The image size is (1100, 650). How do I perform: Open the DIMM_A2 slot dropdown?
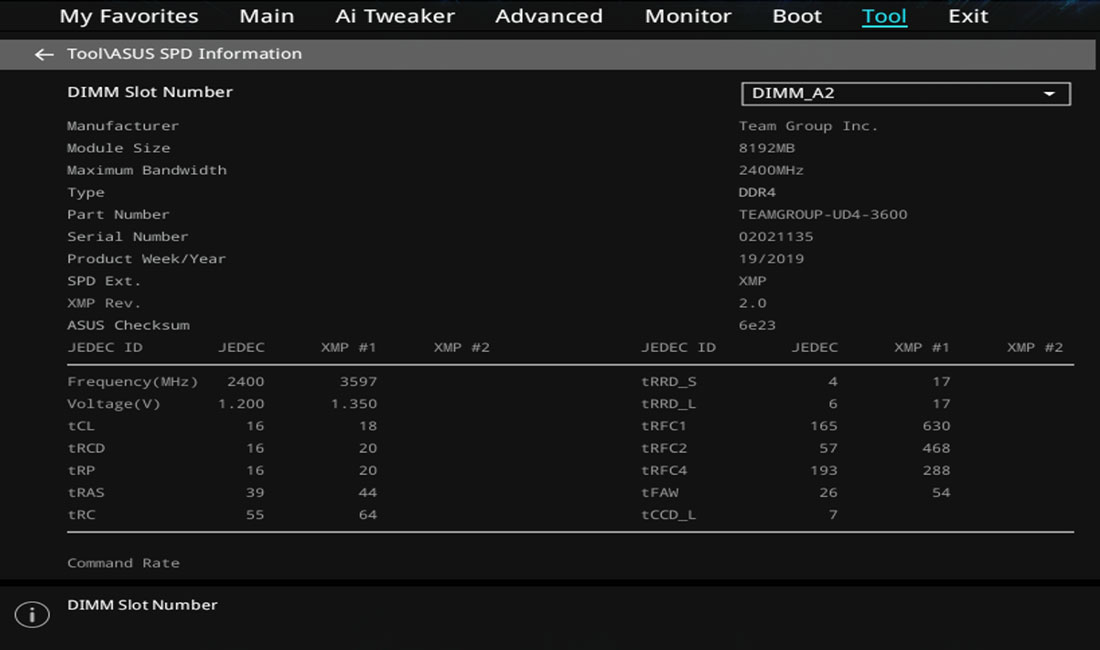click(906, 93)
